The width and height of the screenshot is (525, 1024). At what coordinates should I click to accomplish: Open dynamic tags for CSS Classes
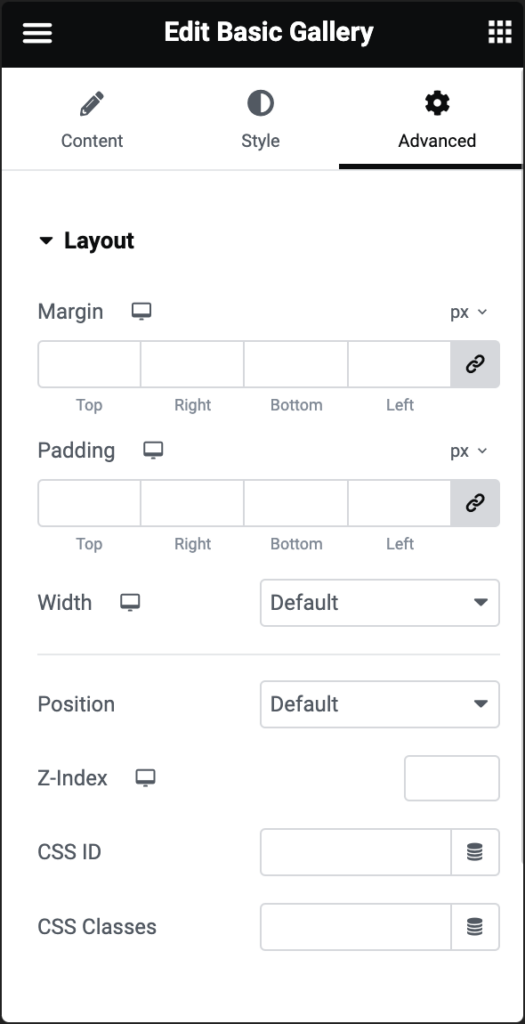[x=475, y=927]
